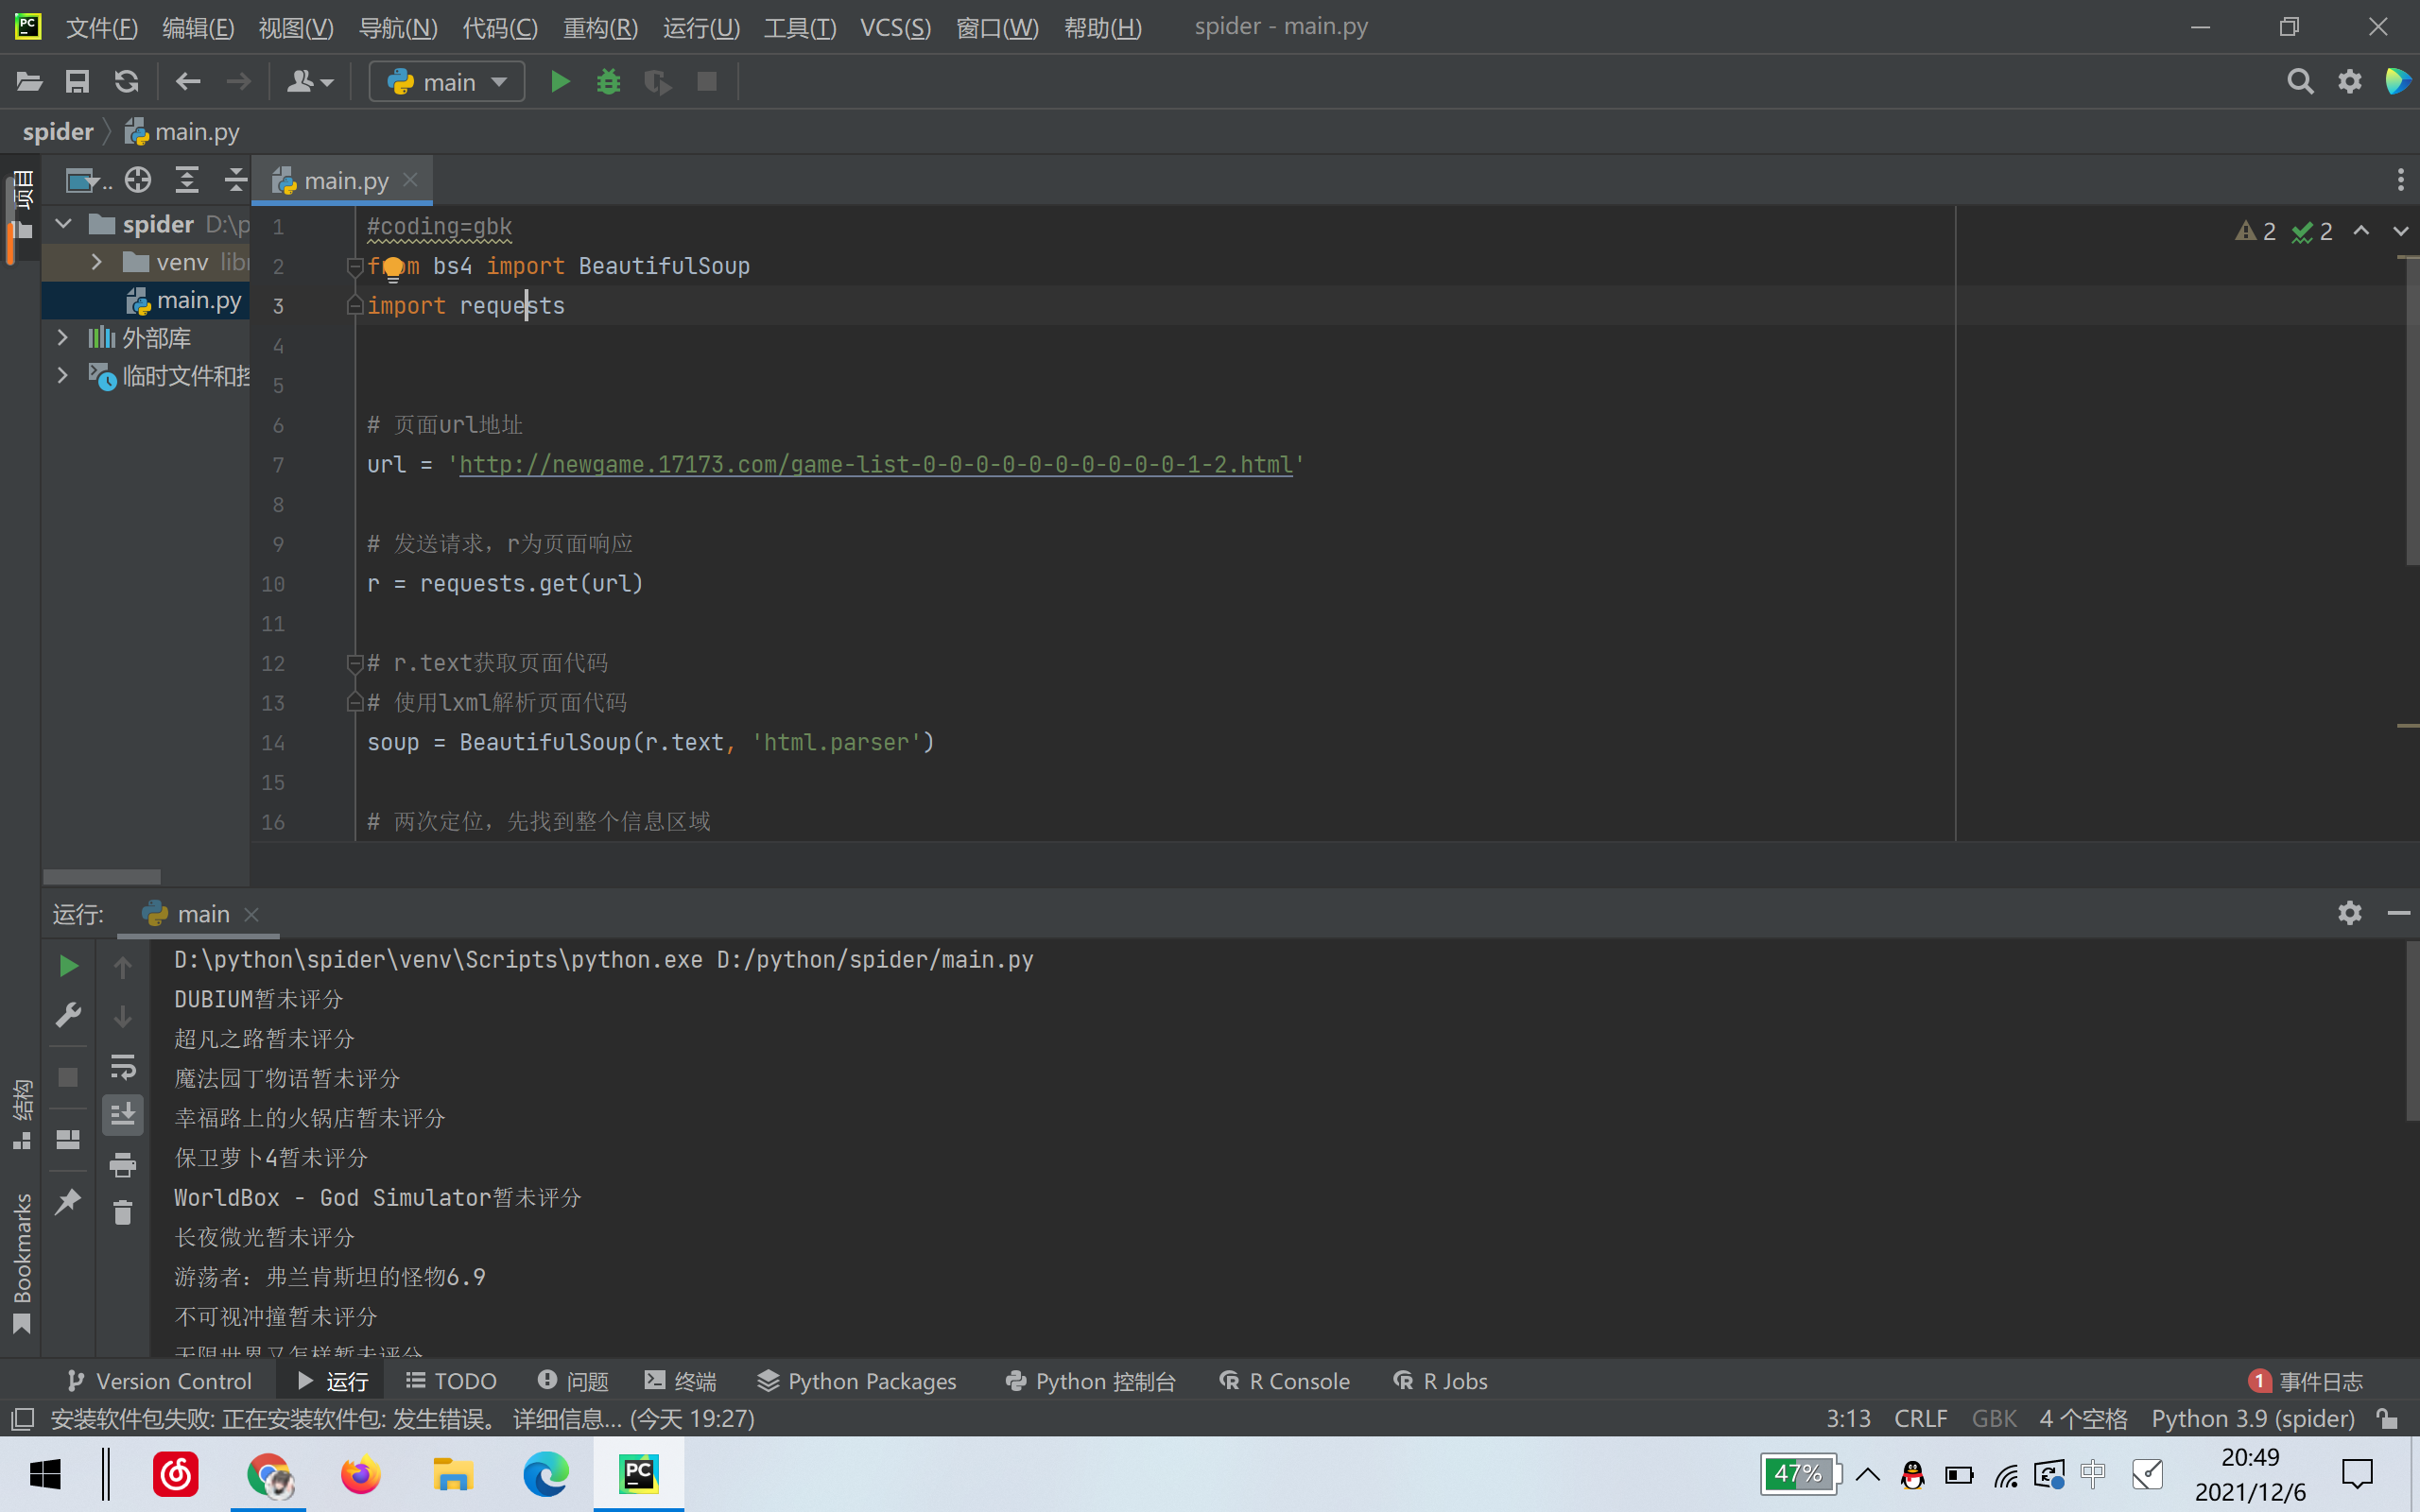
Task: Toggle scroll to end in console
Action: [123, 1115]
